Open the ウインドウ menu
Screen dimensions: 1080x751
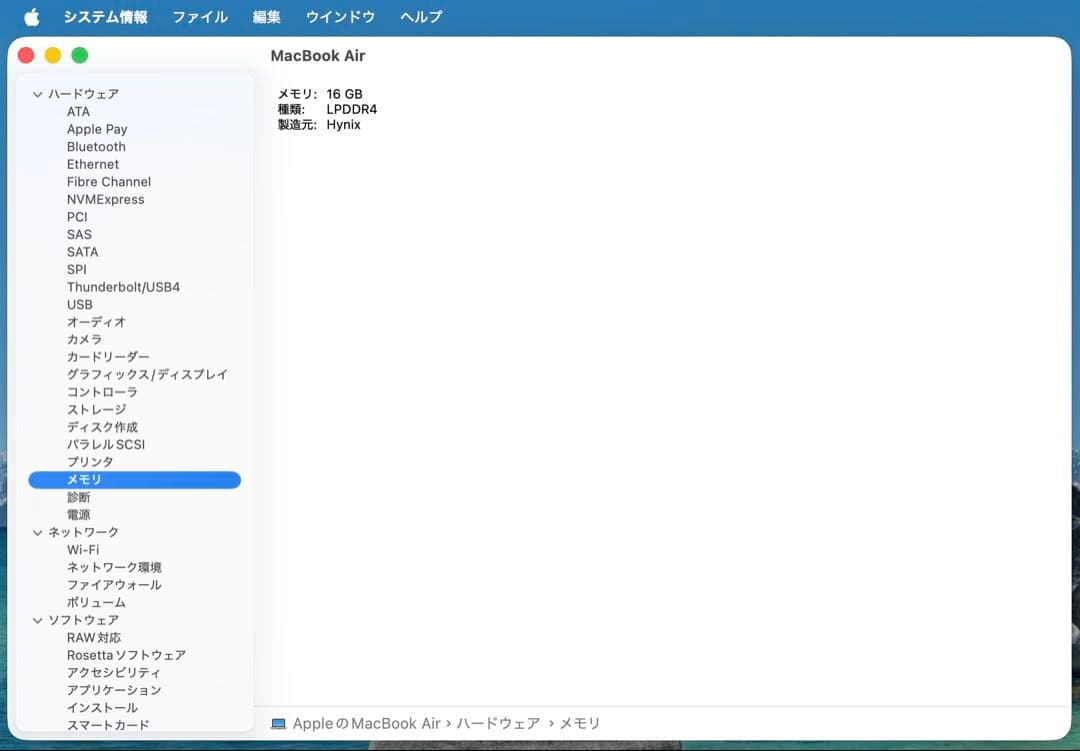pyautogui.click(x=341, y=16)
